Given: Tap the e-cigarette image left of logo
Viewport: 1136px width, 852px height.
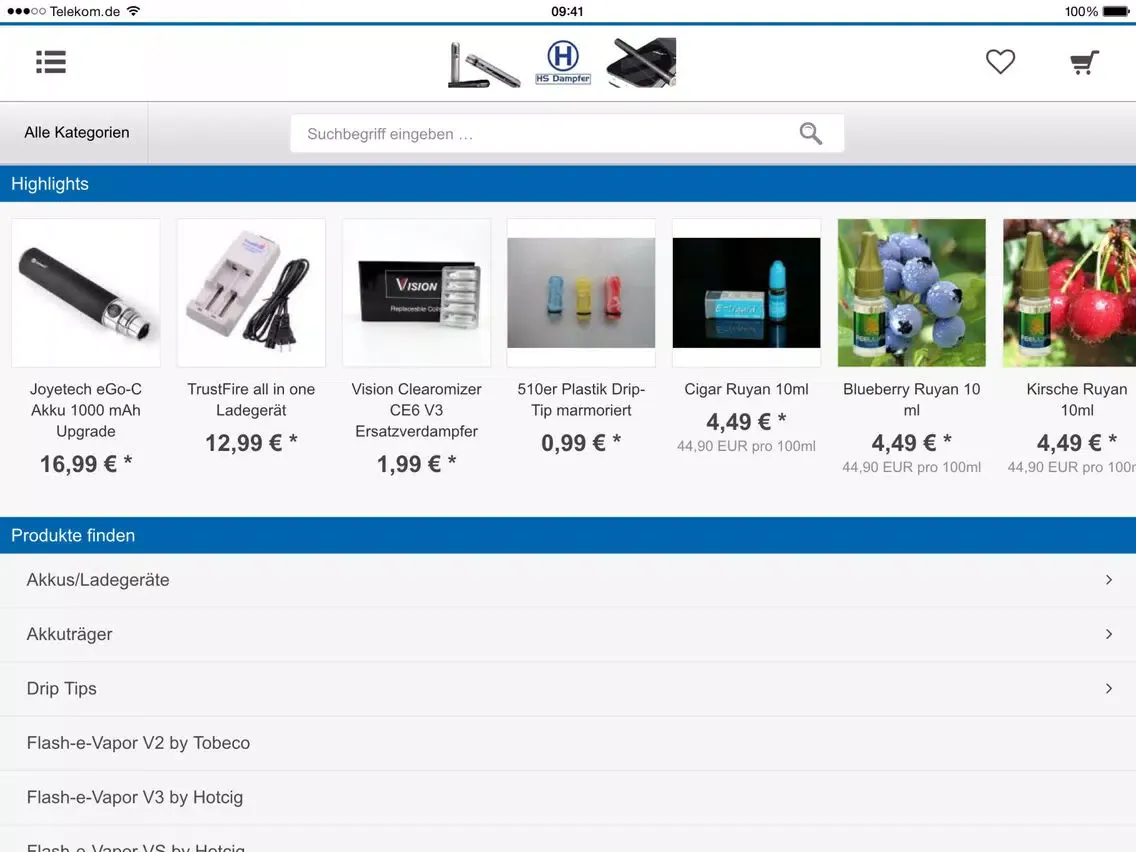Looking at the screenshot, I should (x=483, y=64).
